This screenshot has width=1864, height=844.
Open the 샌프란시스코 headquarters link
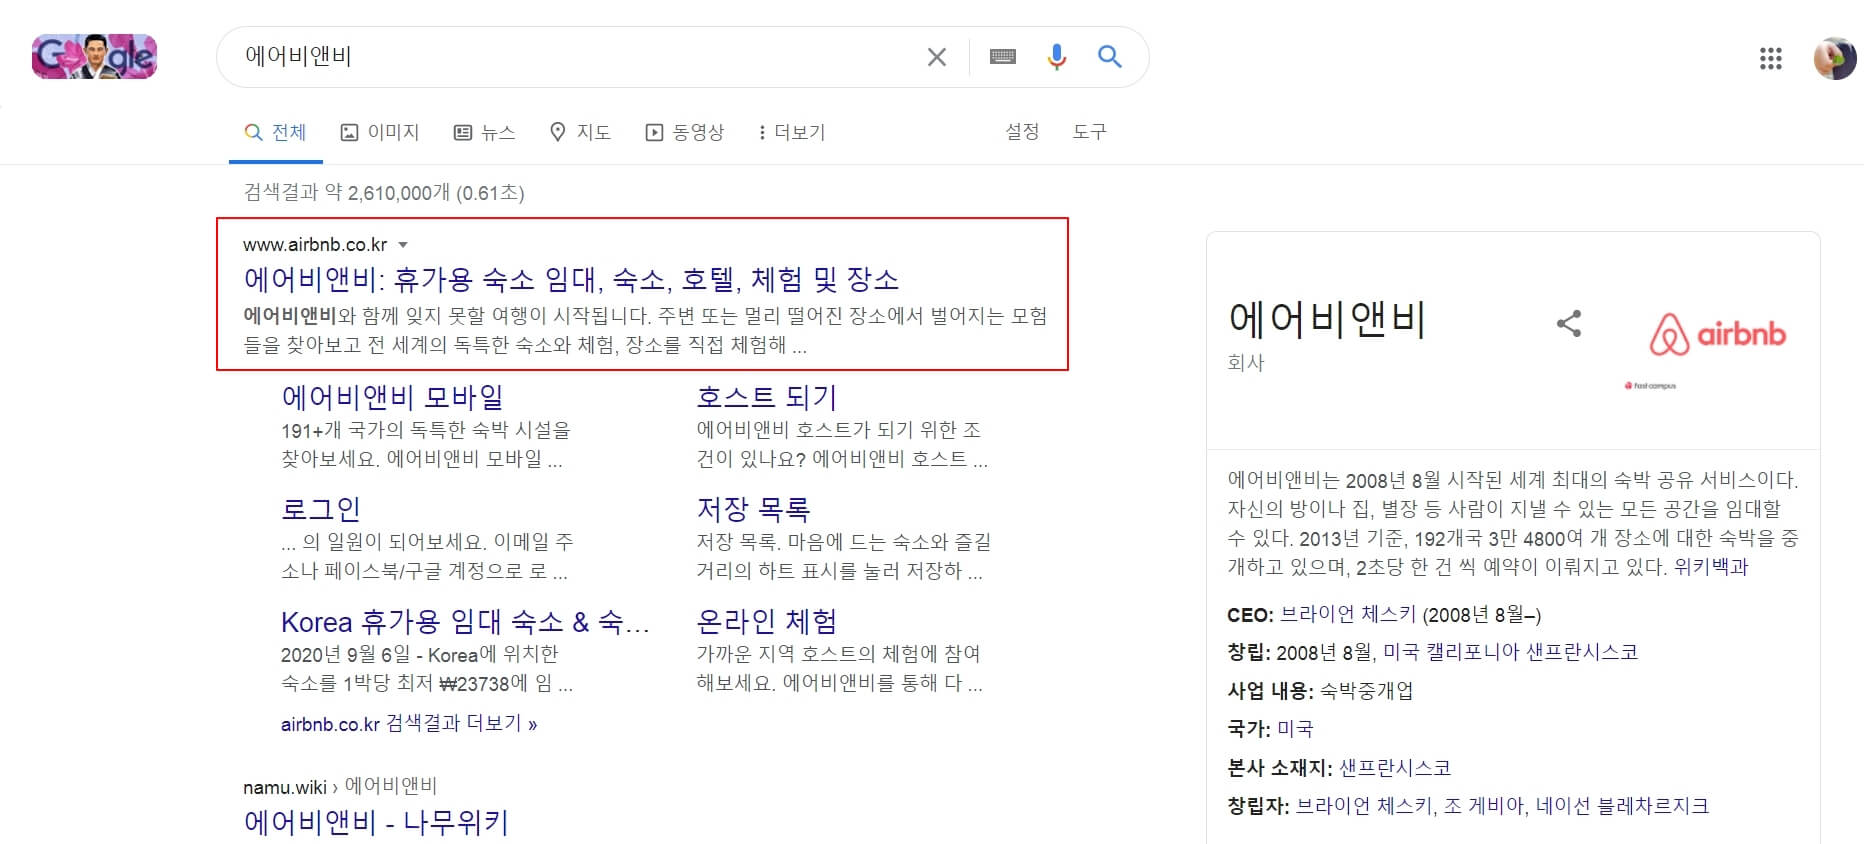1394,768
